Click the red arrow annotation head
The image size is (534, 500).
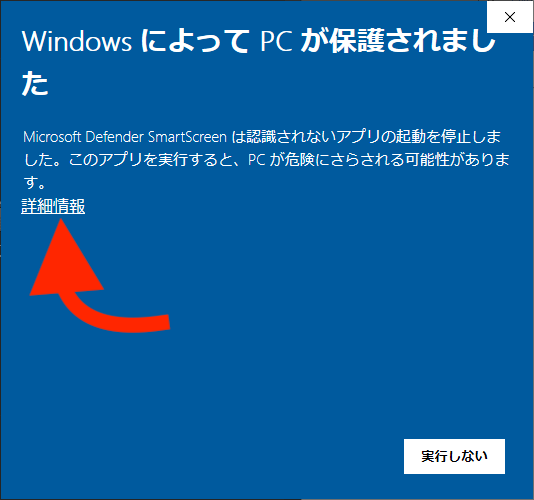(x=66, y=260)
